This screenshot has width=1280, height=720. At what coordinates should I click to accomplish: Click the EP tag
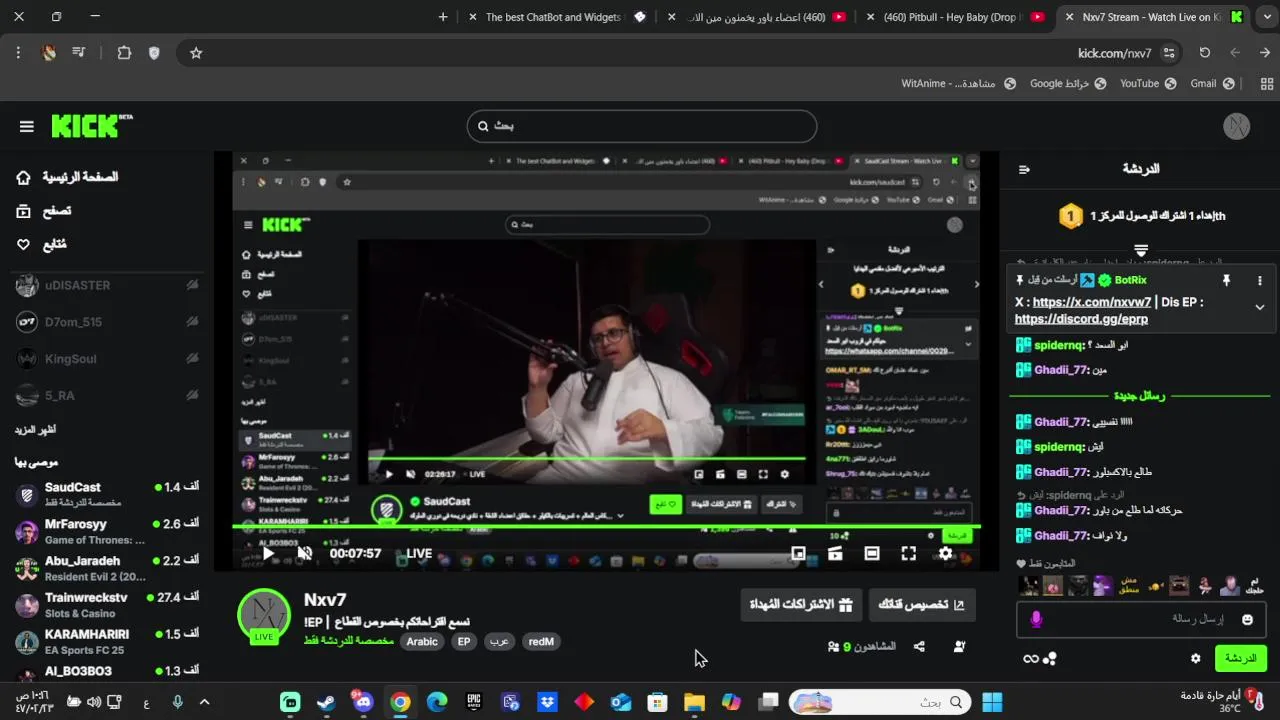tap(464, 642)
